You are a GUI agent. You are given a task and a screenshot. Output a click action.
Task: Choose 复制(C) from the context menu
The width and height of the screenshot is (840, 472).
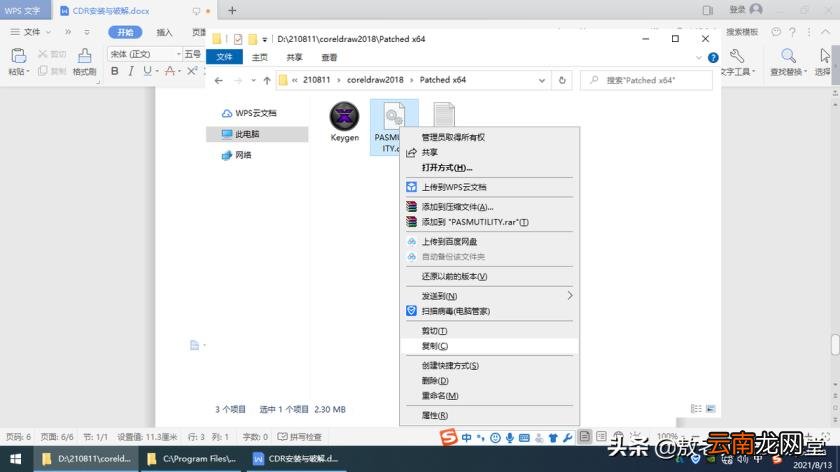490,346
